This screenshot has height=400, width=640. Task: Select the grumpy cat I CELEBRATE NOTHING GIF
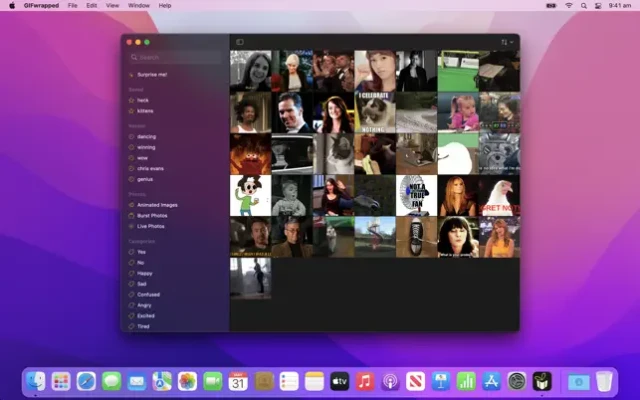[x=375, y=112]
